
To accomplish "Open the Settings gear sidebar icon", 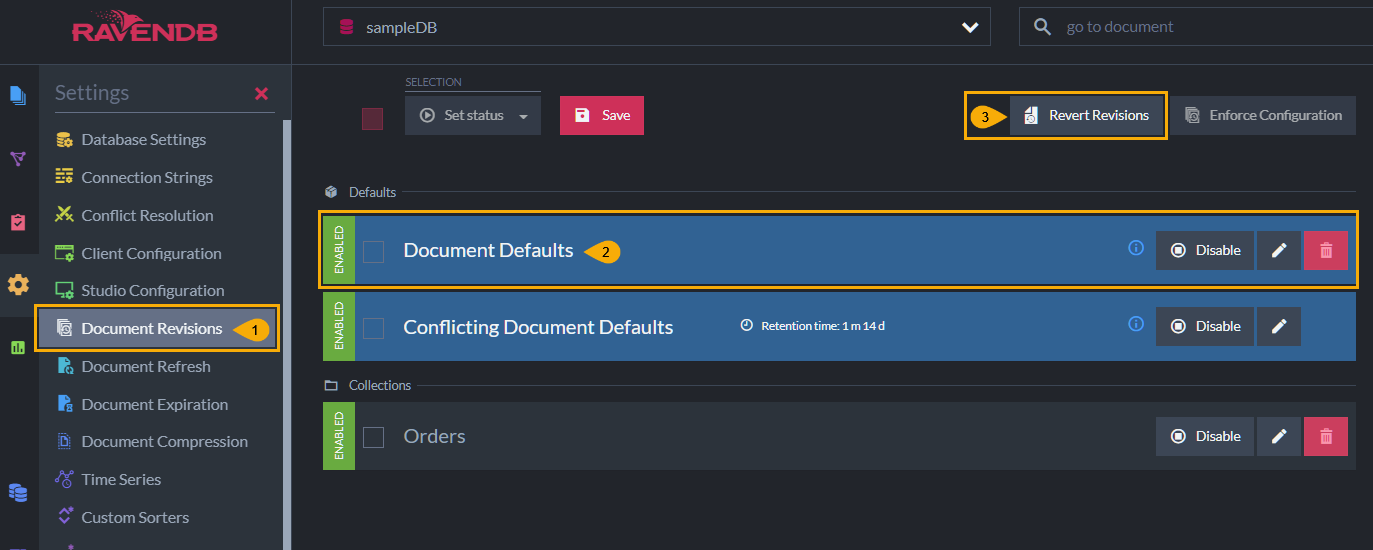I will [18, 285].
